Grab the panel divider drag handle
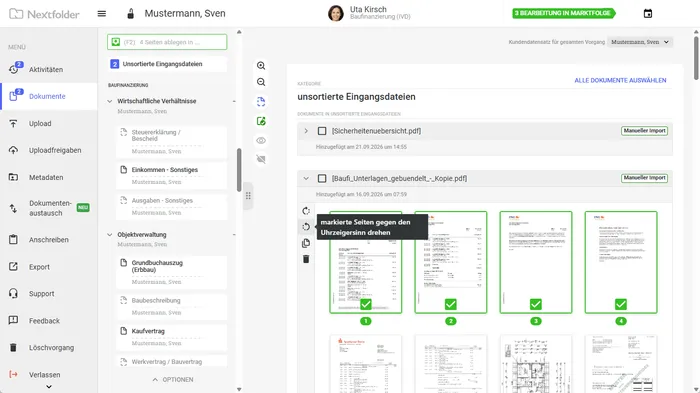Image resolution: width=700 pixels, height=393 pixels. (x=248, y=196)
